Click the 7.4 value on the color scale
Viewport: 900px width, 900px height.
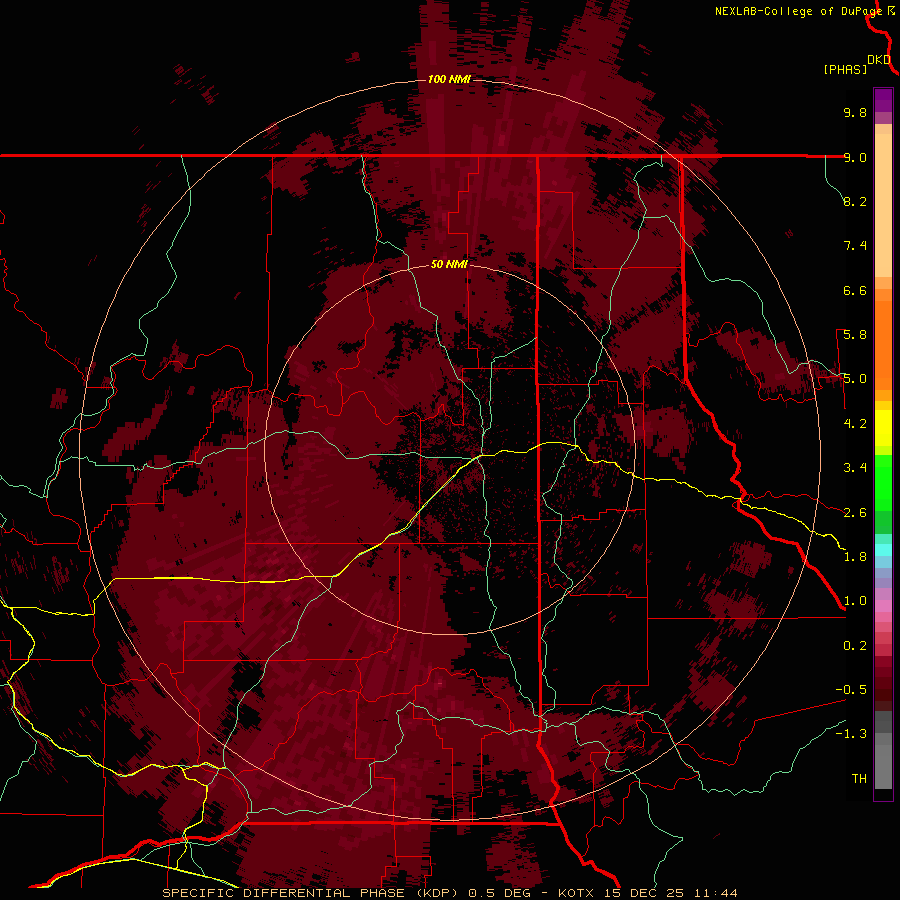coord(855,246)
